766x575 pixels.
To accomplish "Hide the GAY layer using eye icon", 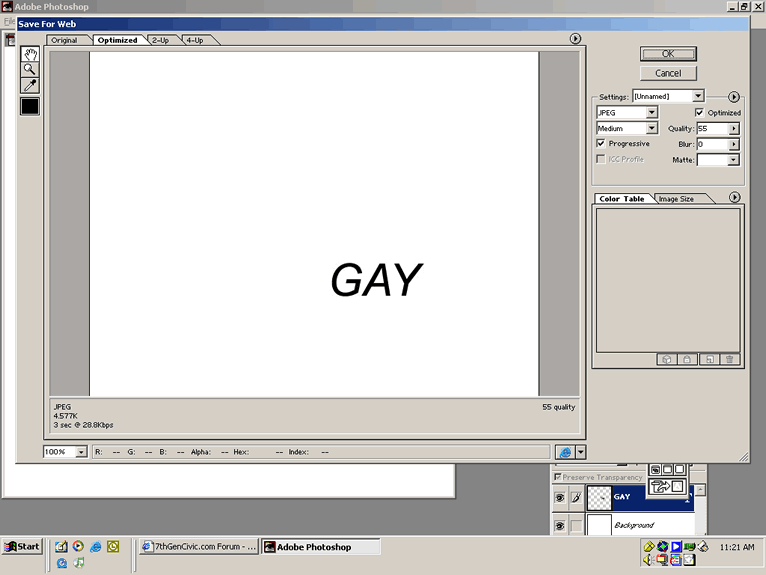I will point(559,497).
